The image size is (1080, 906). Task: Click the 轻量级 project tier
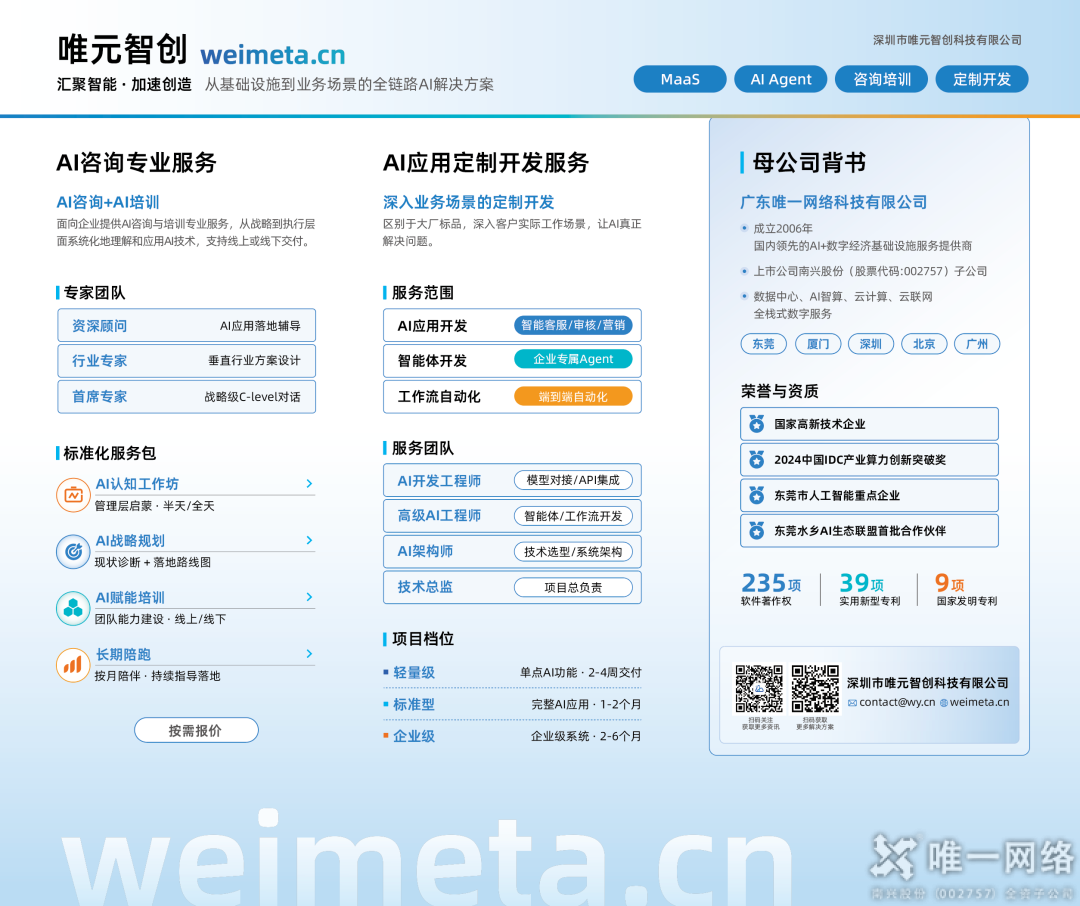[x=414, y=672]
